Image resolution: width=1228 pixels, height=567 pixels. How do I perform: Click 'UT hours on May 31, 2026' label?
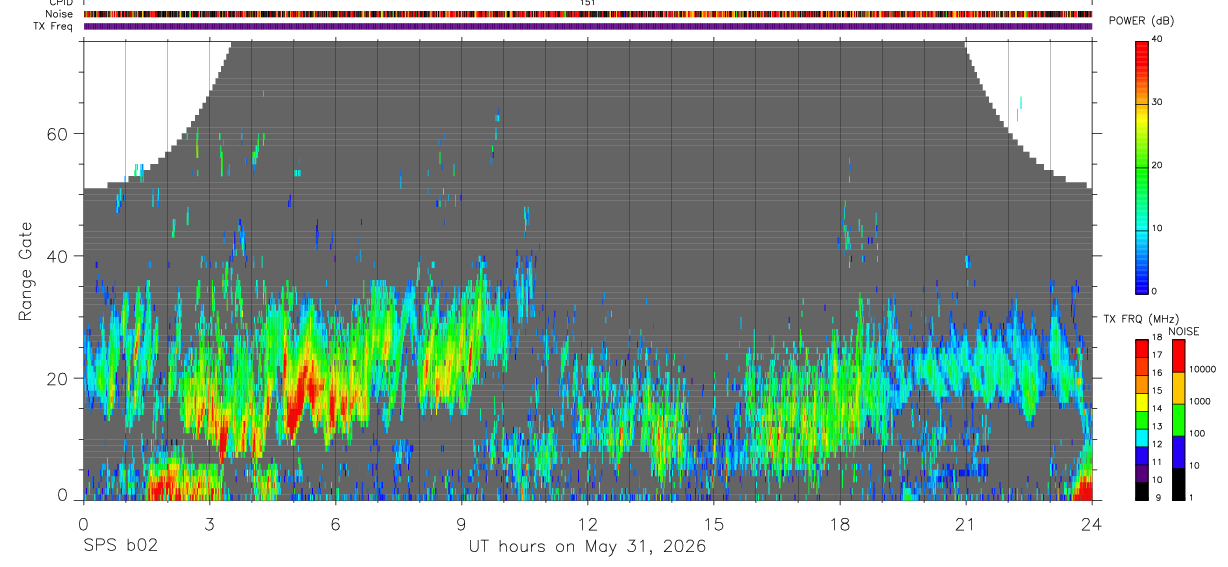(588, 547)
